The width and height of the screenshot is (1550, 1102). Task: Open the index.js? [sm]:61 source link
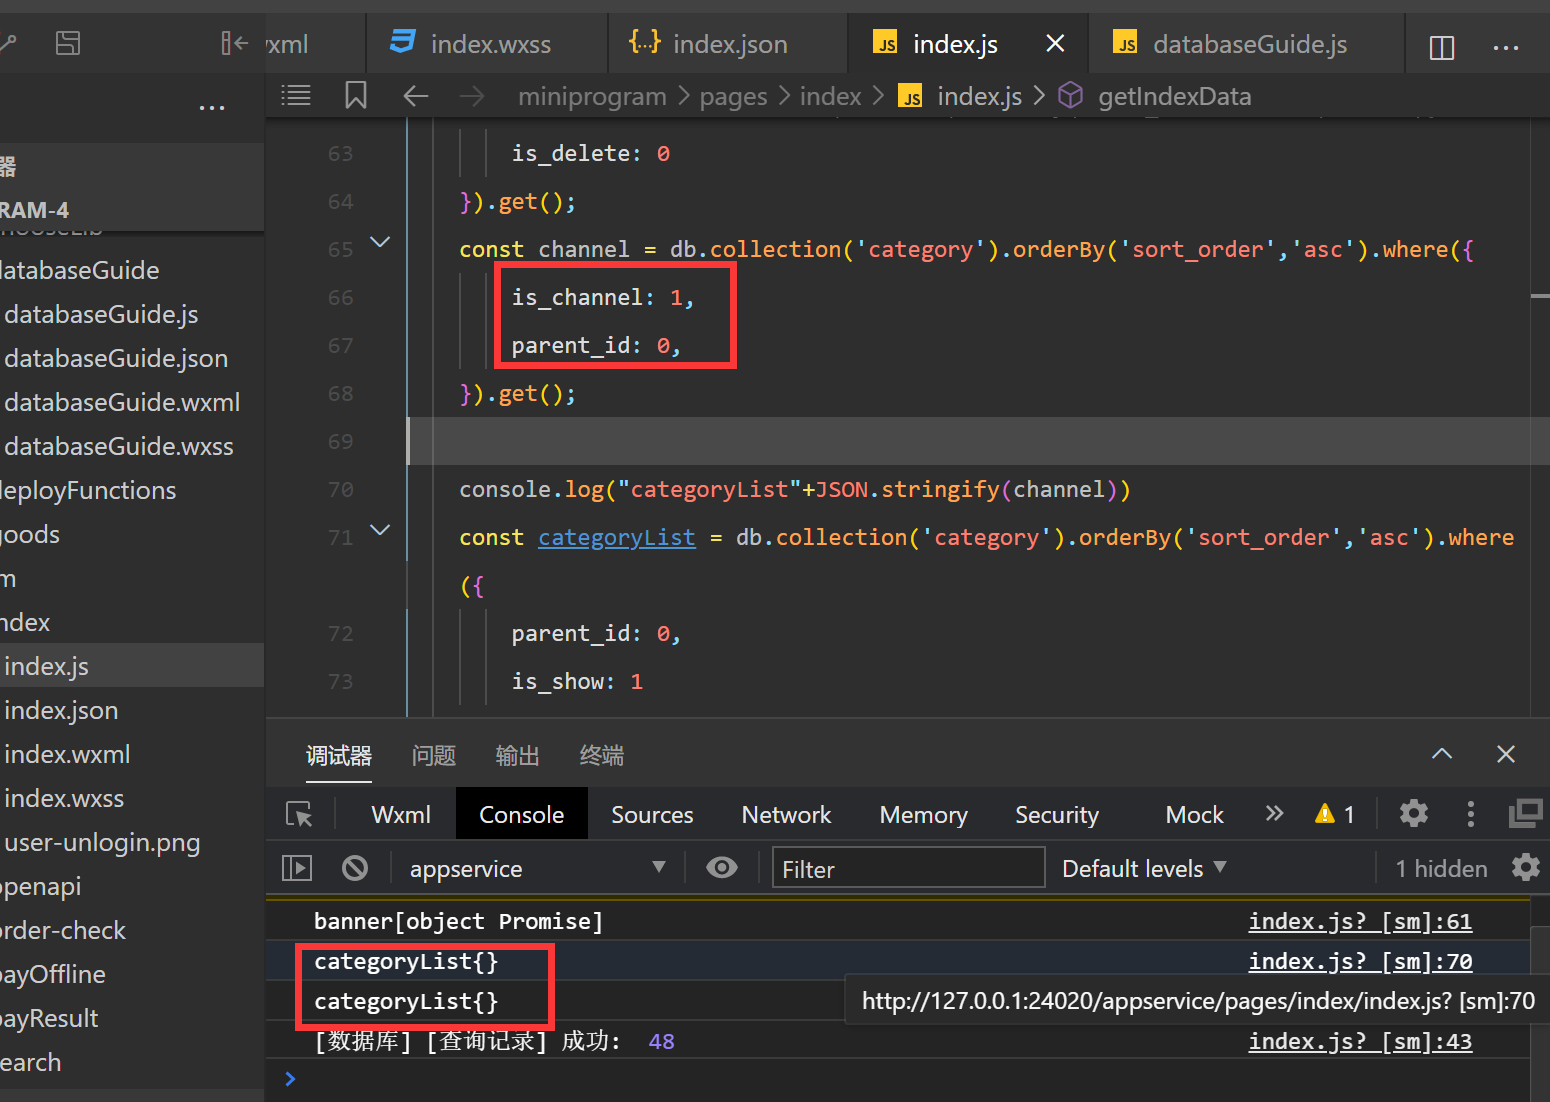[x=1359, y=921]
